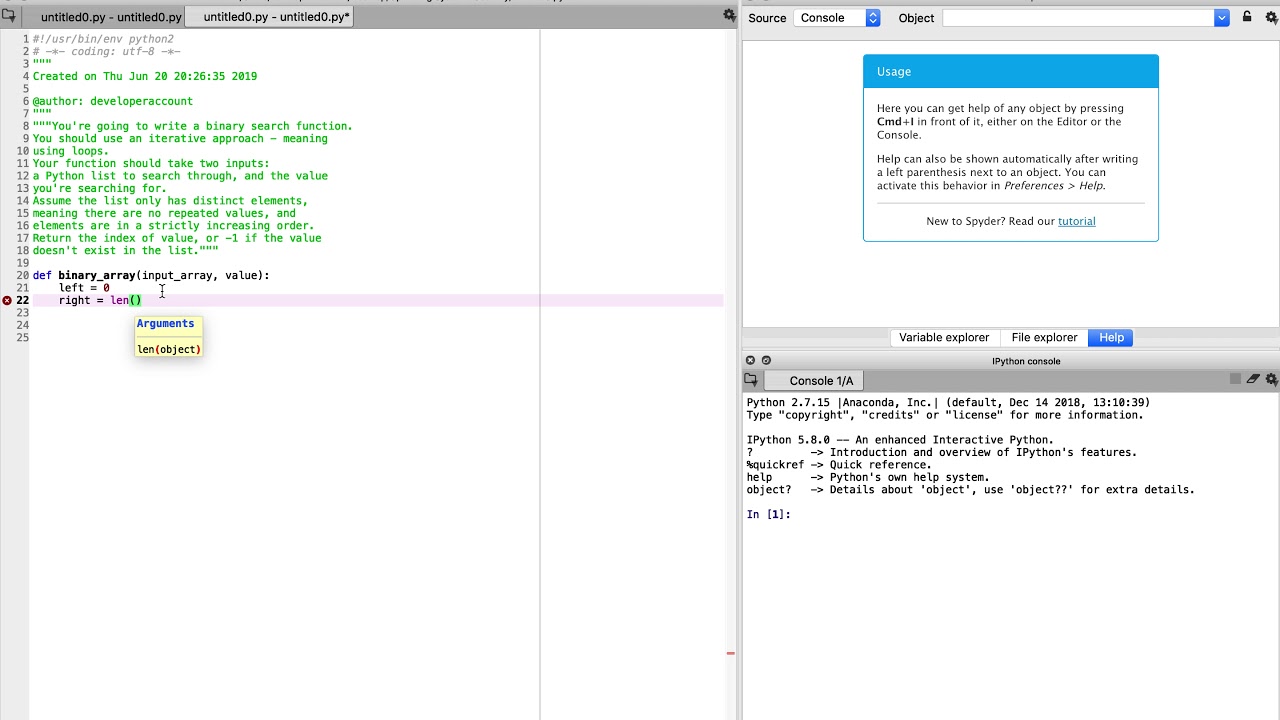
Task: Switch to the File explorer tab
Action: (x=1044, y=338)
